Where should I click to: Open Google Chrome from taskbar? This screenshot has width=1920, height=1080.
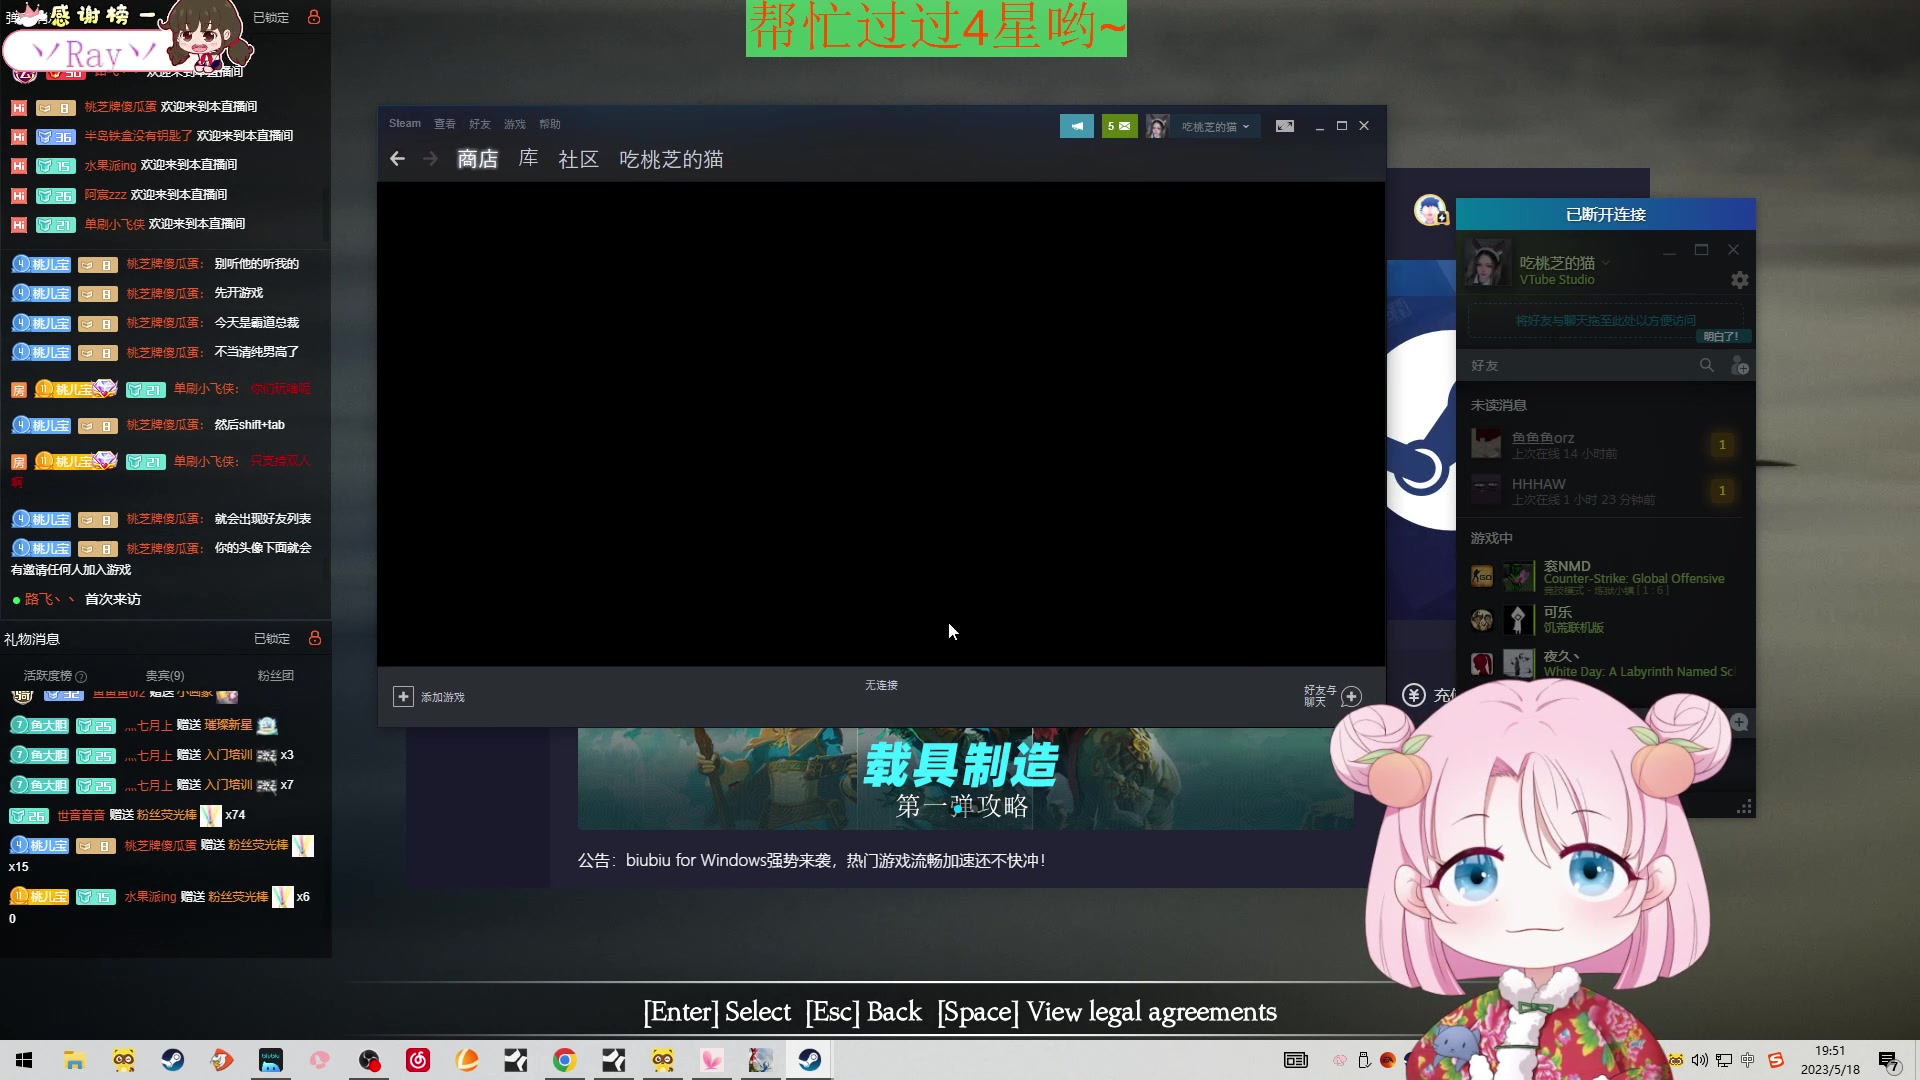[564, 1060]
